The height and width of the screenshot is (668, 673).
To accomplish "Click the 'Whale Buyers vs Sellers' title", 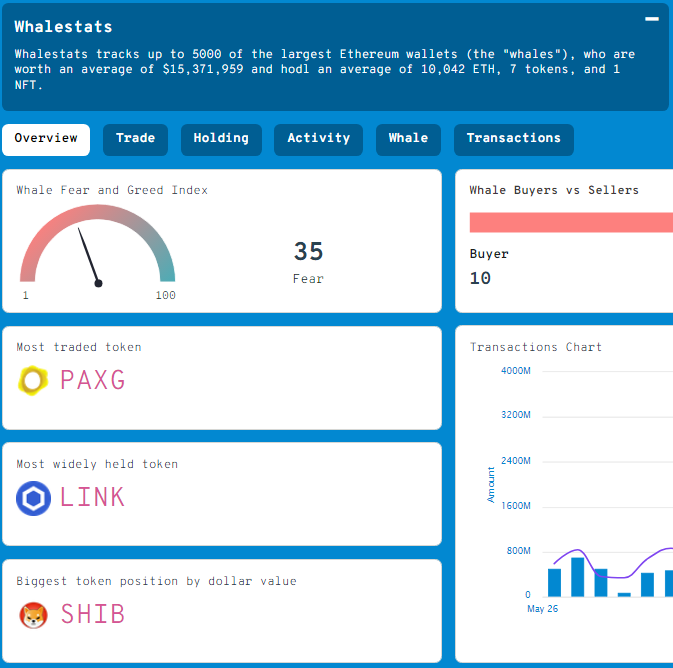I will click(x=554, y=190).
